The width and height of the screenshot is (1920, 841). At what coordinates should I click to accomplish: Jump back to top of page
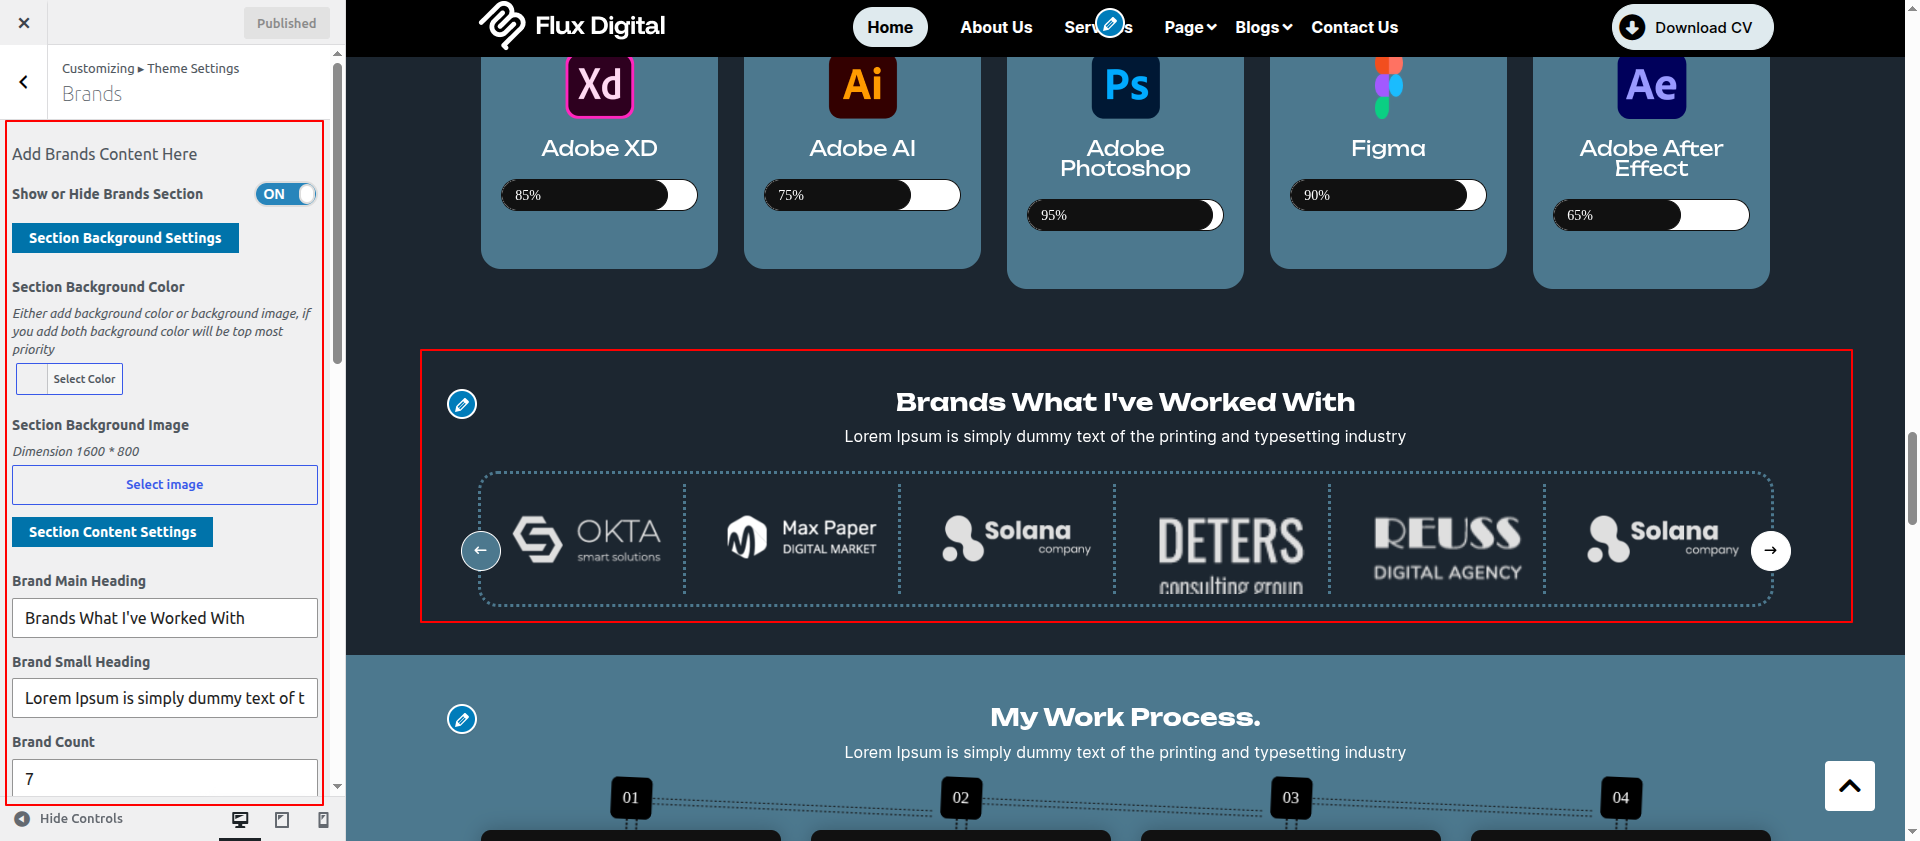coord(1850,786)
